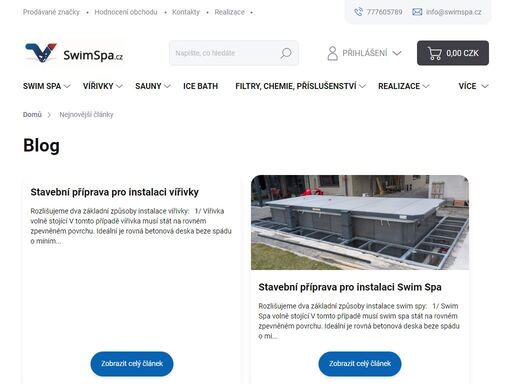
Task: Open the SAUNY menu item
Action: click(148, 86)
